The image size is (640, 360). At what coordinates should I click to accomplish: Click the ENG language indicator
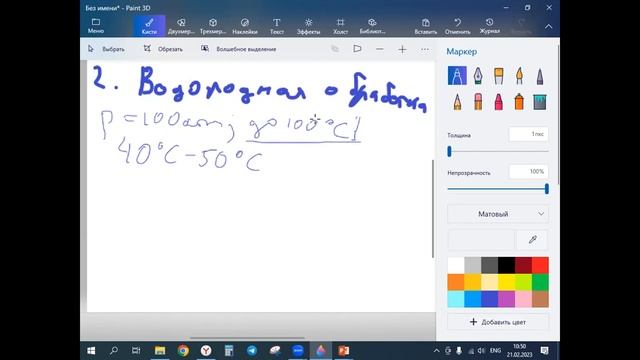pyautogui.click(x=495, y=351)
